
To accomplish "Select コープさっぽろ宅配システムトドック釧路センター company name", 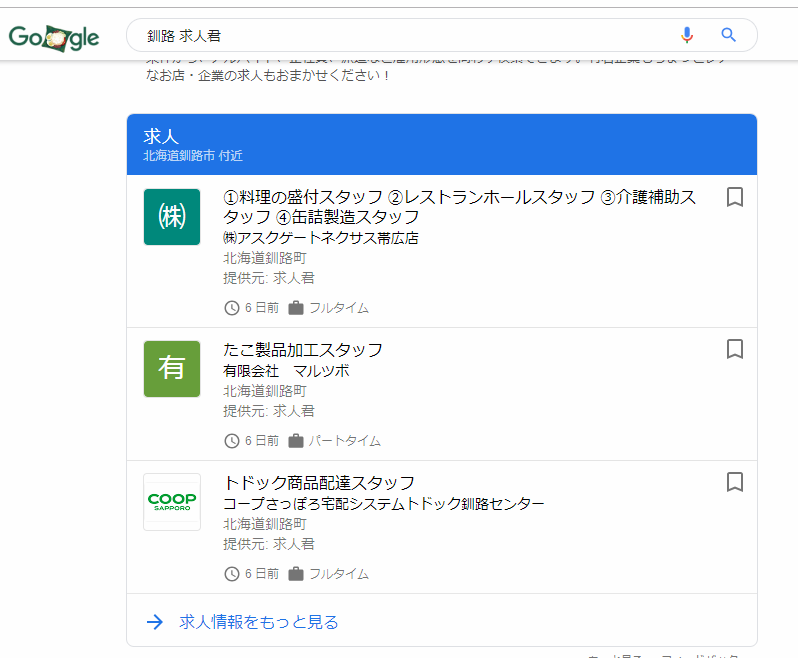I will [384, 504].
